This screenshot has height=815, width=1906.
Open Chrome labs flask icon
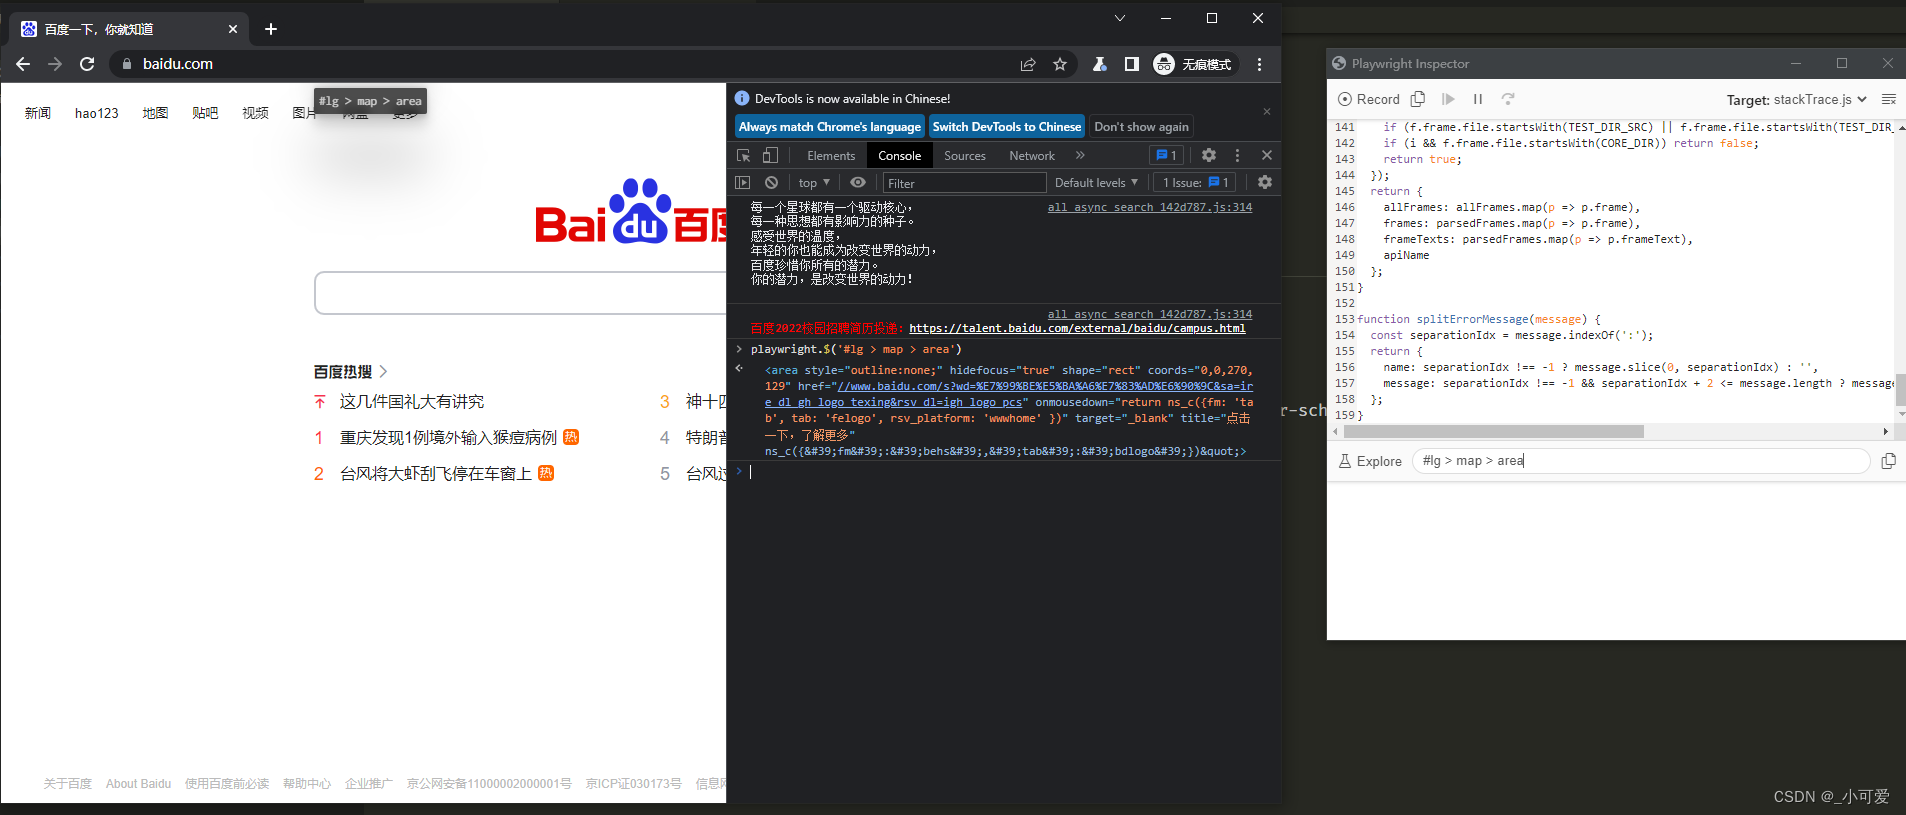[x=1099, y=64]
